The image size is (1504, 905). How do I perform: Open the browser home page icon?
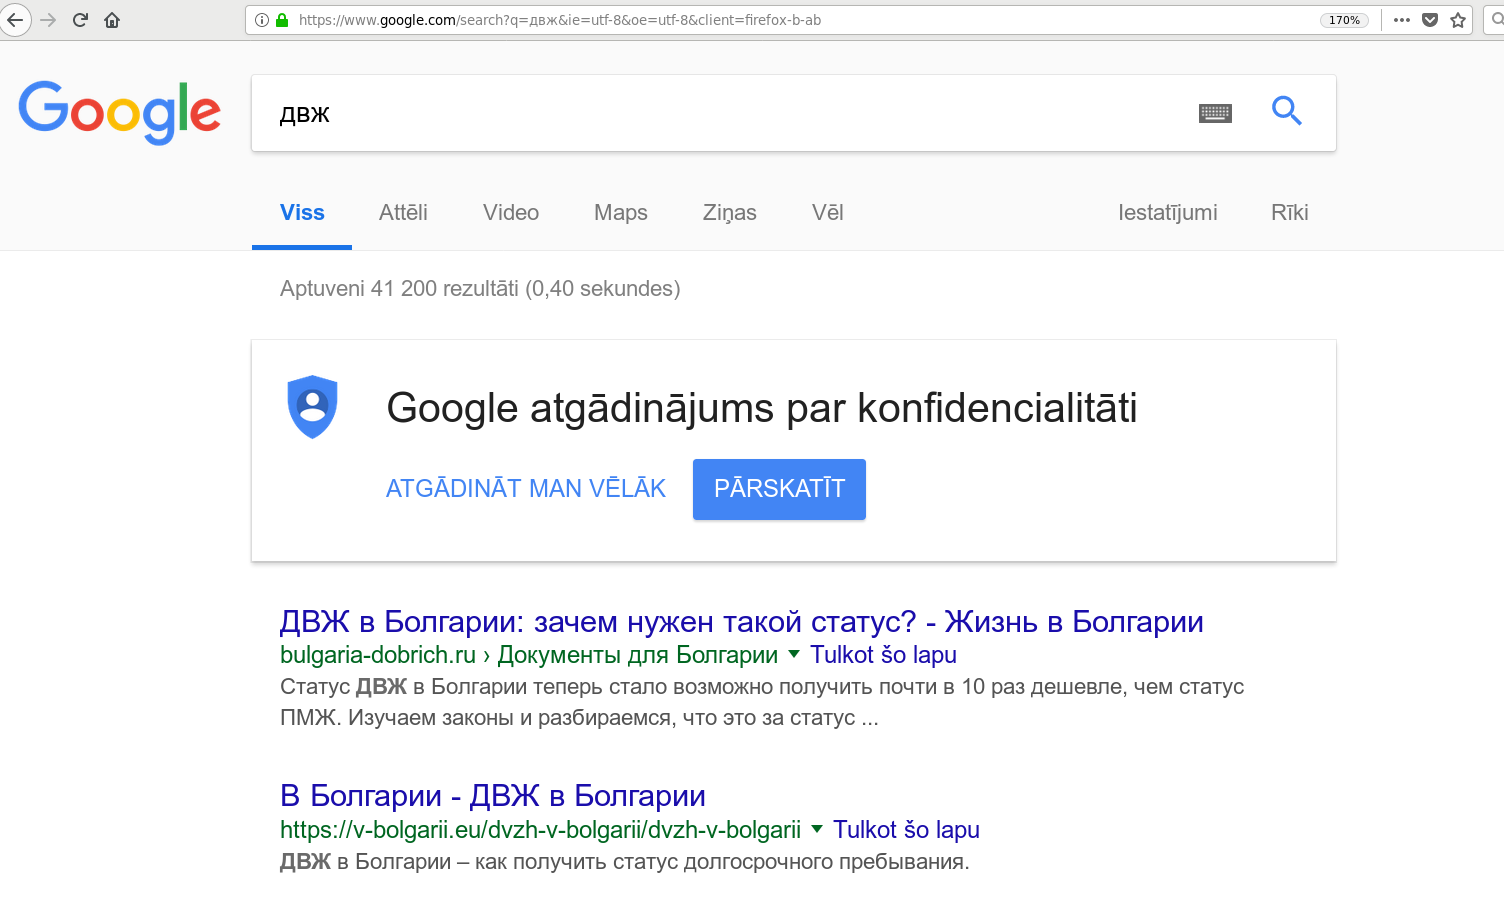click(x=112, y=20)
